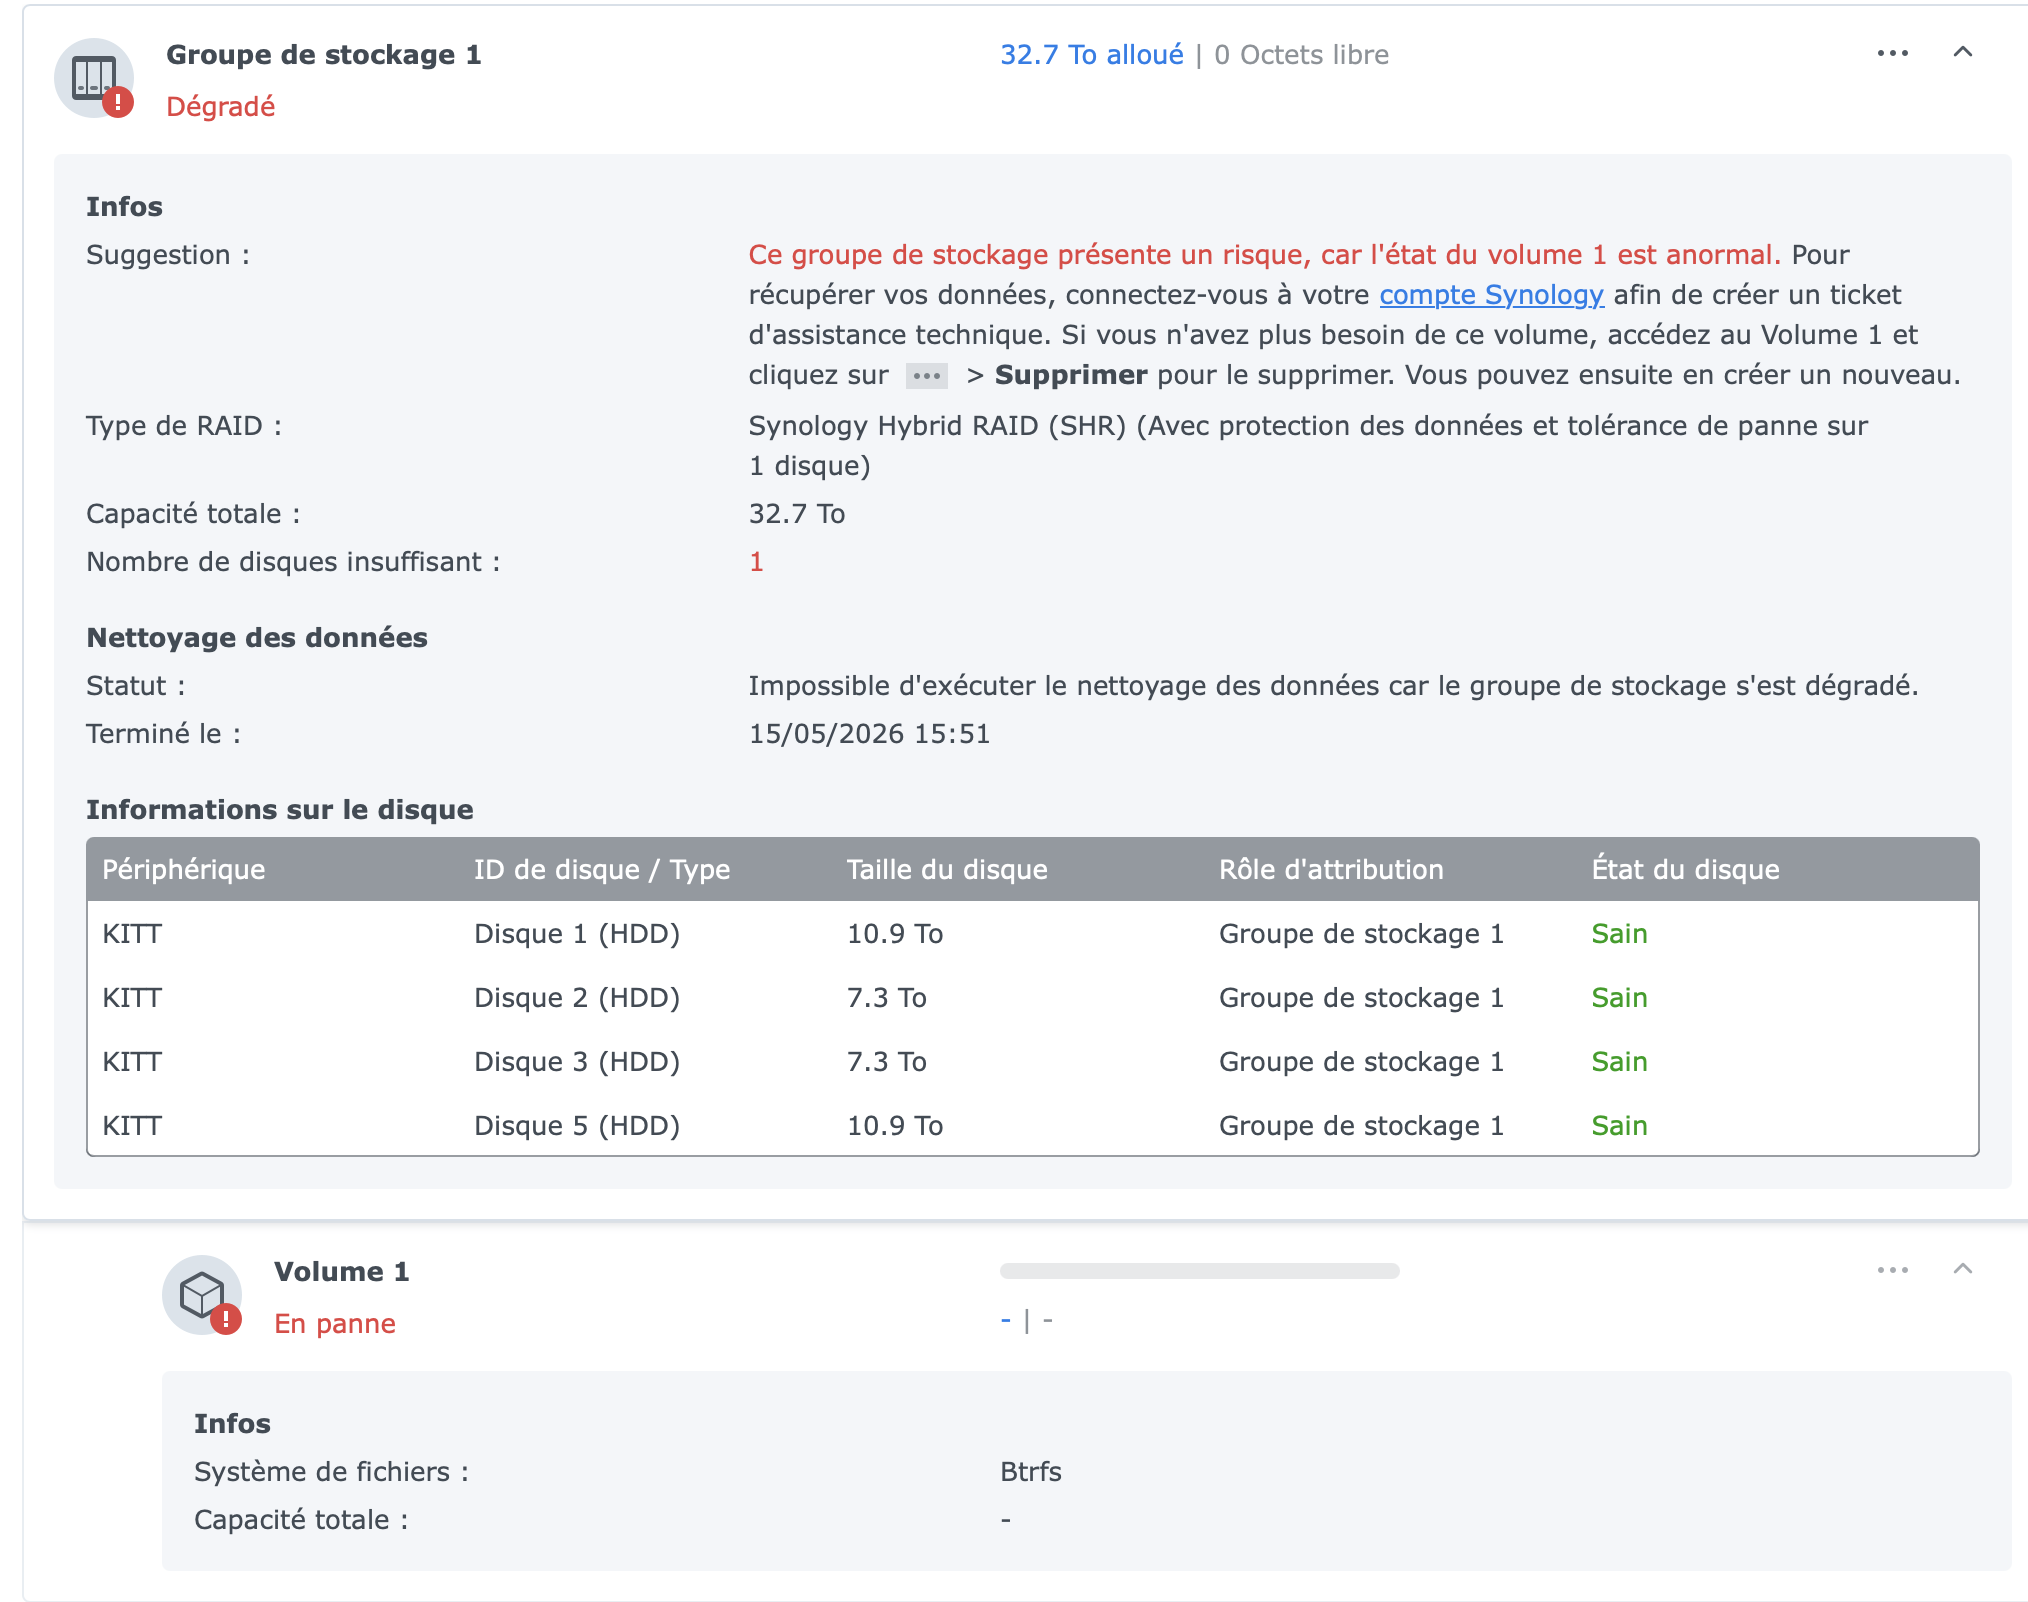Click the Volume 1 title
2028x1602 pixels.
[342, 1272]
